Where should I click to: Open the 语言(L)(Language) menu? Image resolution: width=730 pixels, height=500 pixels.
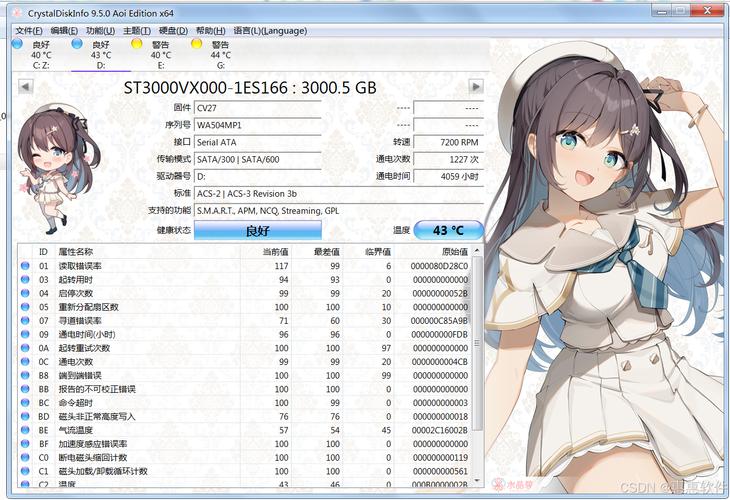(270, 31)
